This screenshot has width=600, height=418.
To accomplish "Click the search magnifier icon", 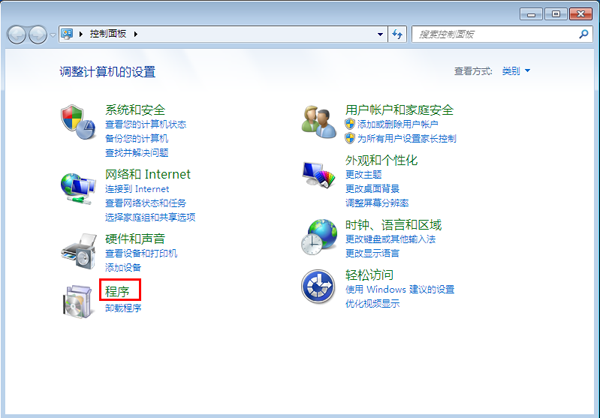I will (584, 34).
